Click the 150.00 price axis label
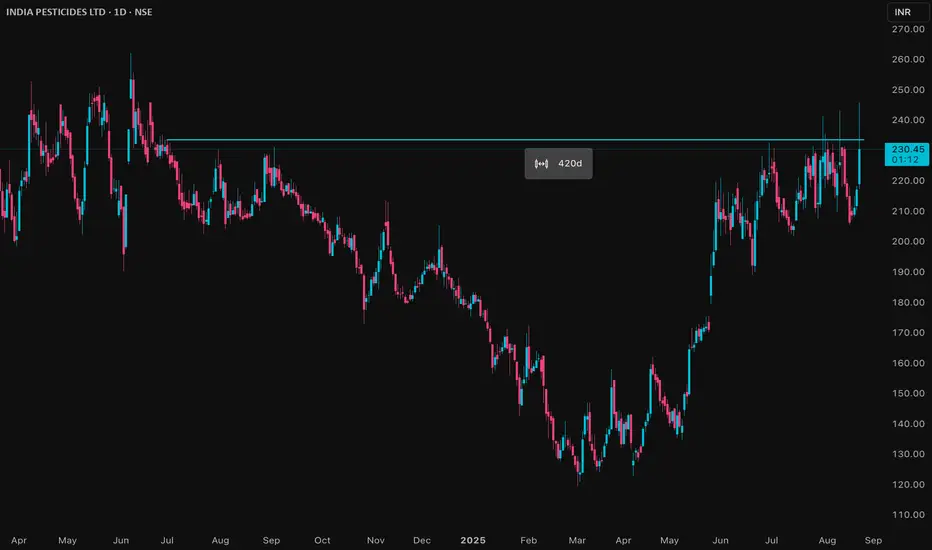Screen dimensions: 932x550 [908, 393]
